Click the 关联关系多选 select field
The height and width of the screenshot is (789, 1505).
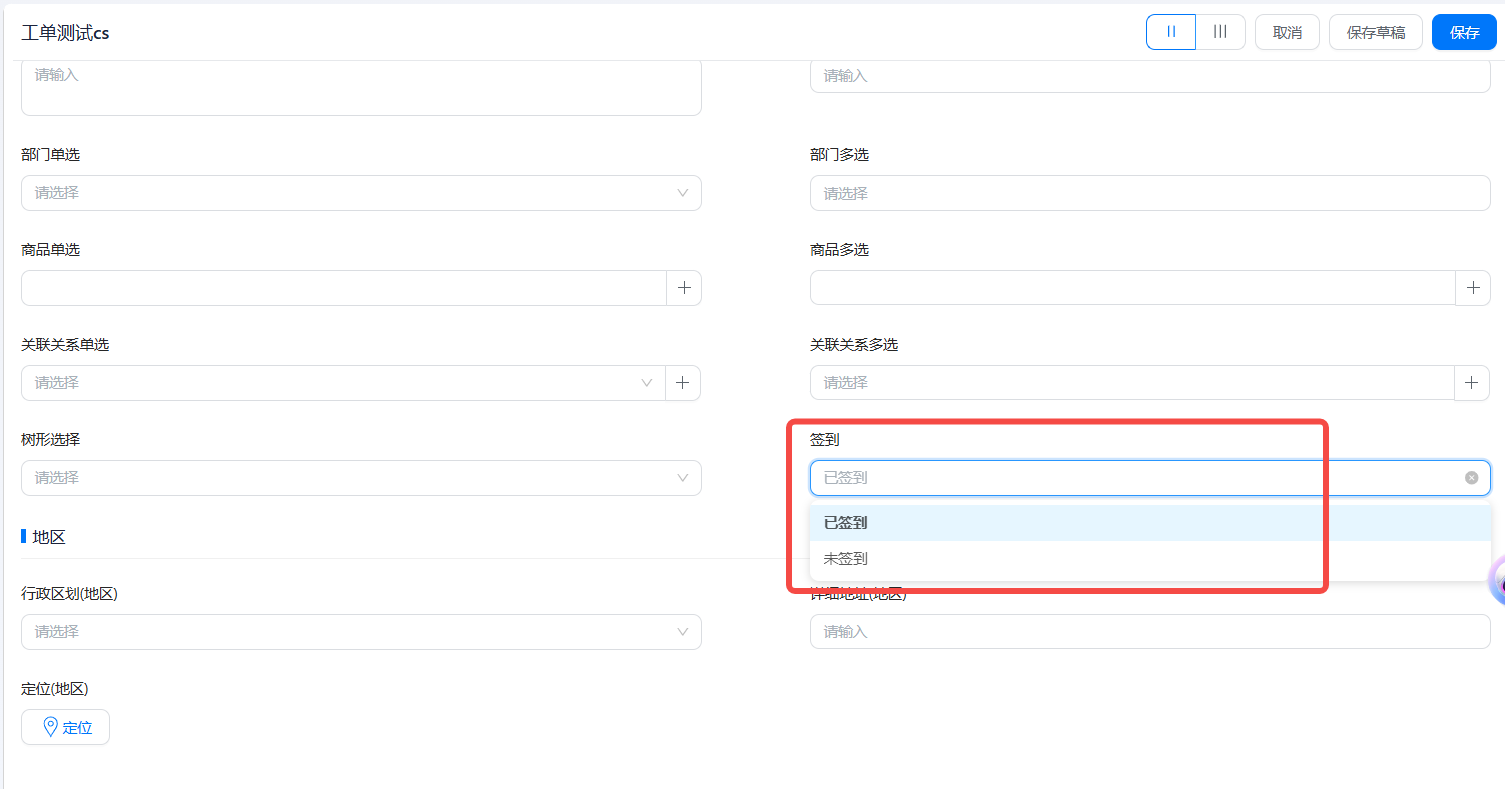click(x=1131, y=383)
